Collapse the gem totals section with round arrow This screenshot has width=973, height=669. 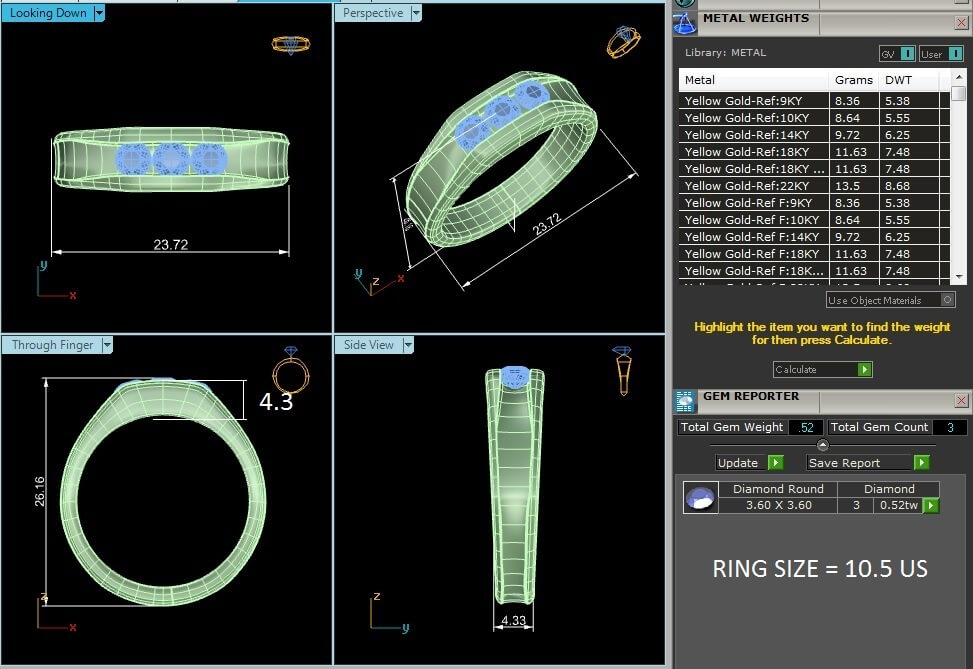[823, 445]
